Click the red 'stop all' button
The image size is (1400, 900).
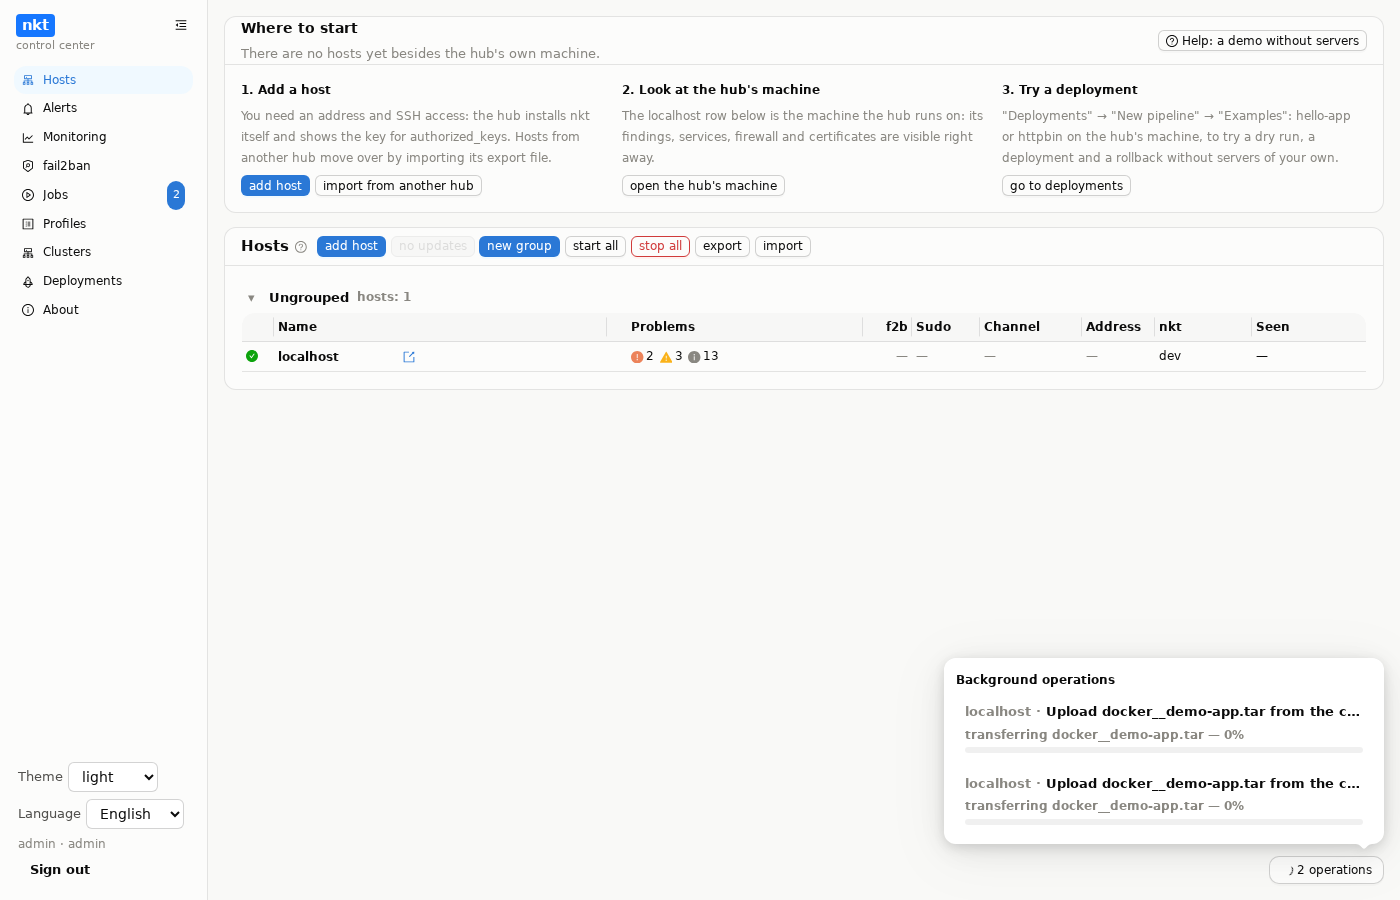pyautogui.click(x=660, y=246)
